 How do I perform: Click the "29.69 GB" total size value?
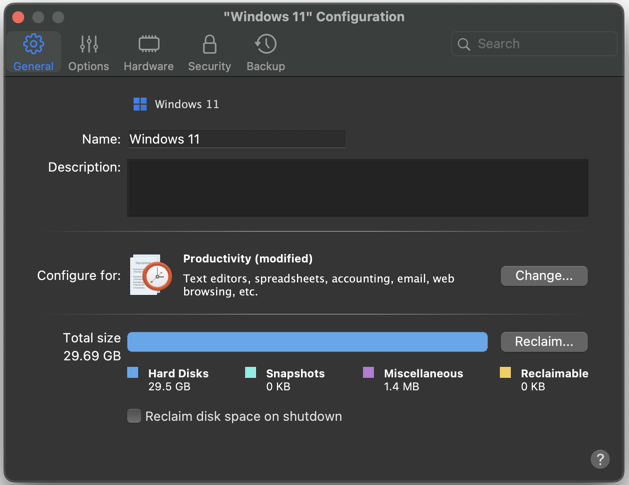(92, 356)
